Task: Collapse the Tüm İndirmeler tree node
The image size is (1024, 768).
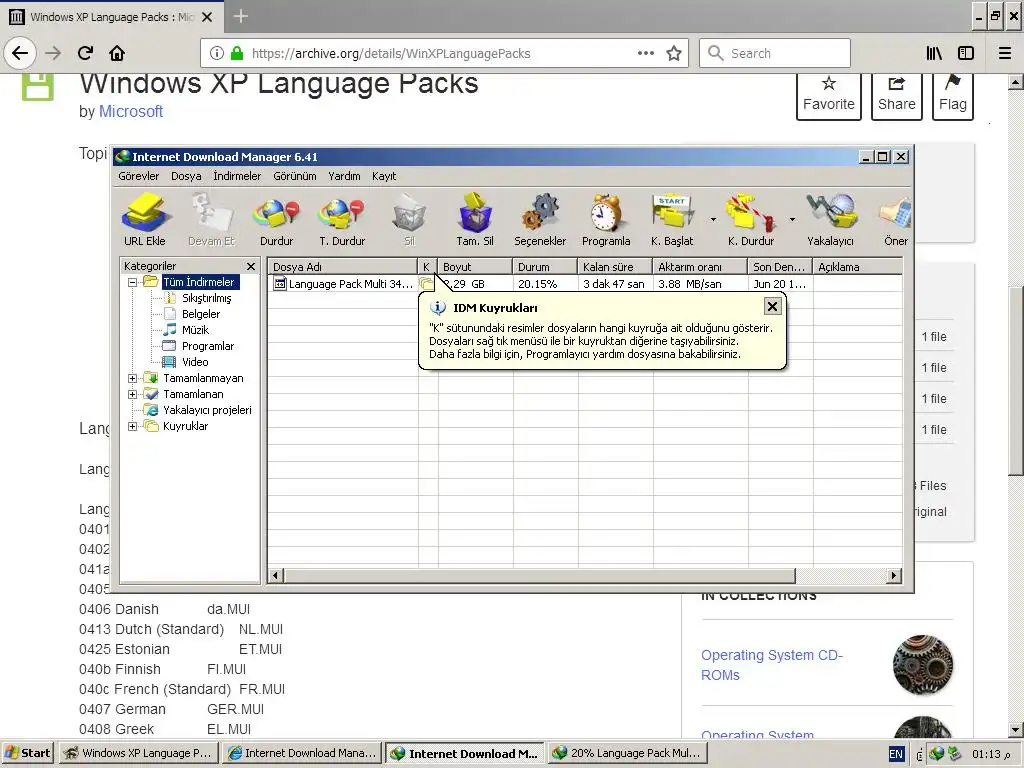Action: coord(133,282)
